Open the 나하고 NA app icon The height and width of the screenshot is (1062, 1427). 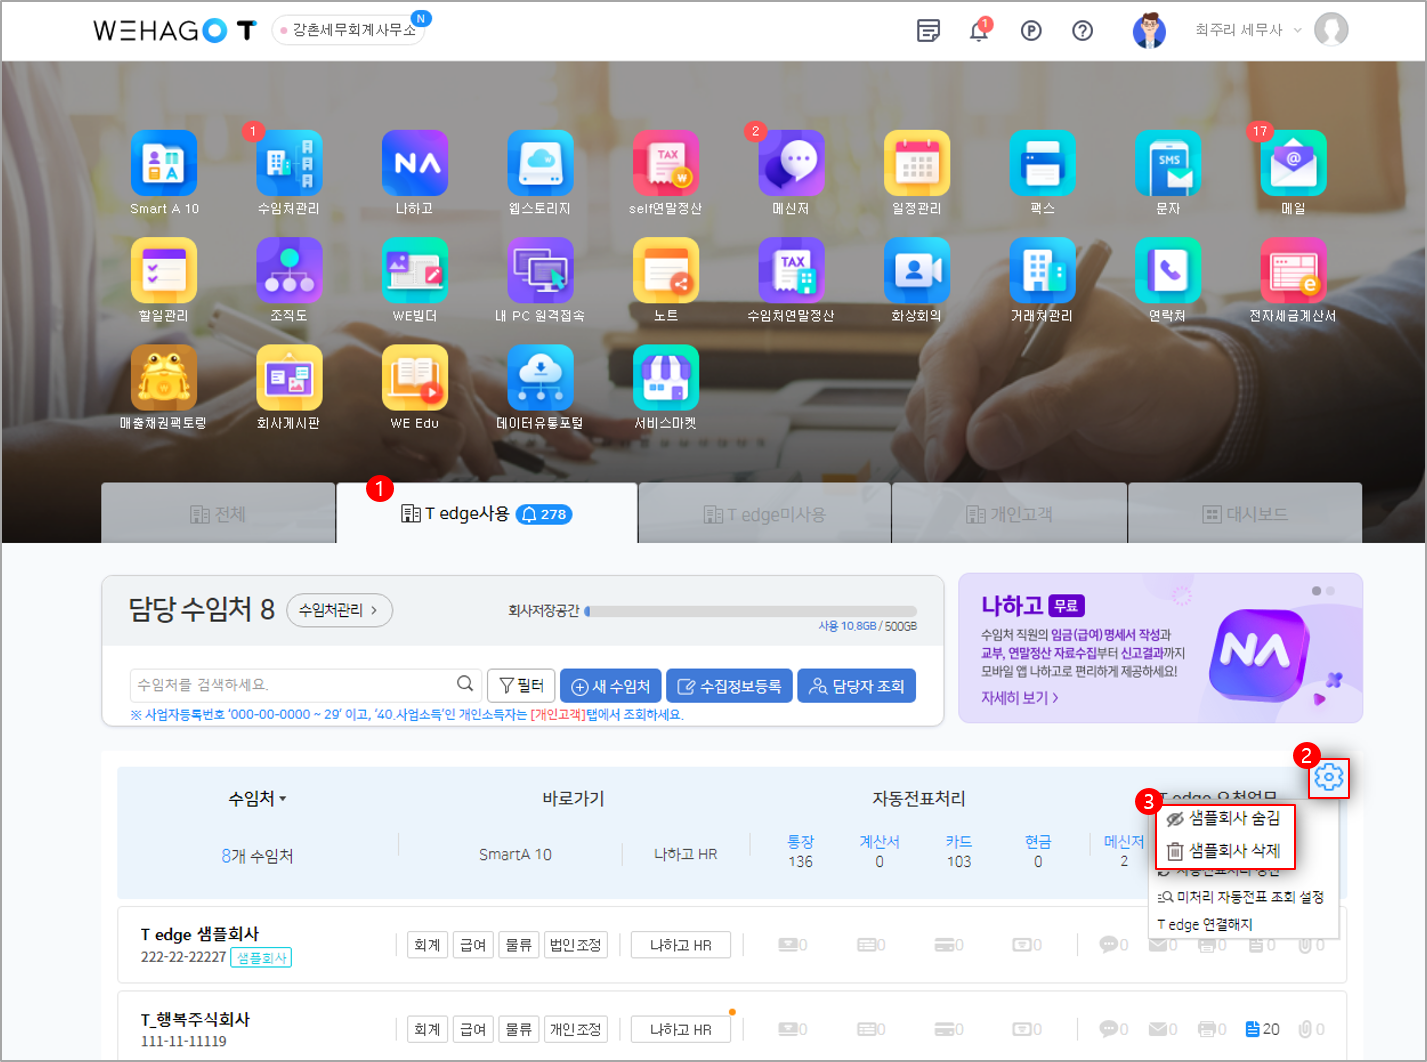tap(414, 164)
